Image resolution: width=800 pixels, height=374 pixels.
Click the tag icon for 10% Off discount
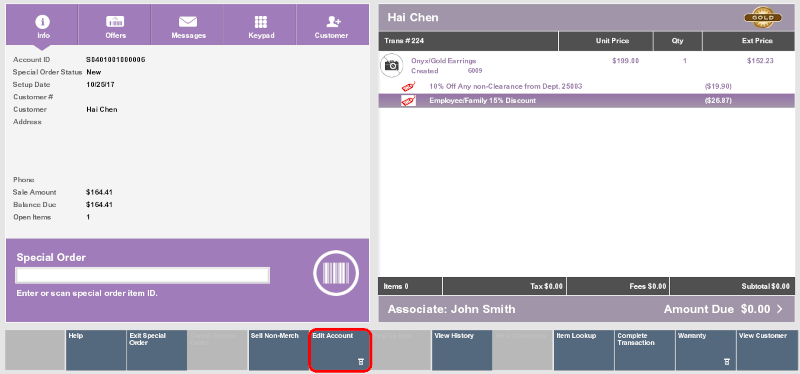click(x=408, y=86)
